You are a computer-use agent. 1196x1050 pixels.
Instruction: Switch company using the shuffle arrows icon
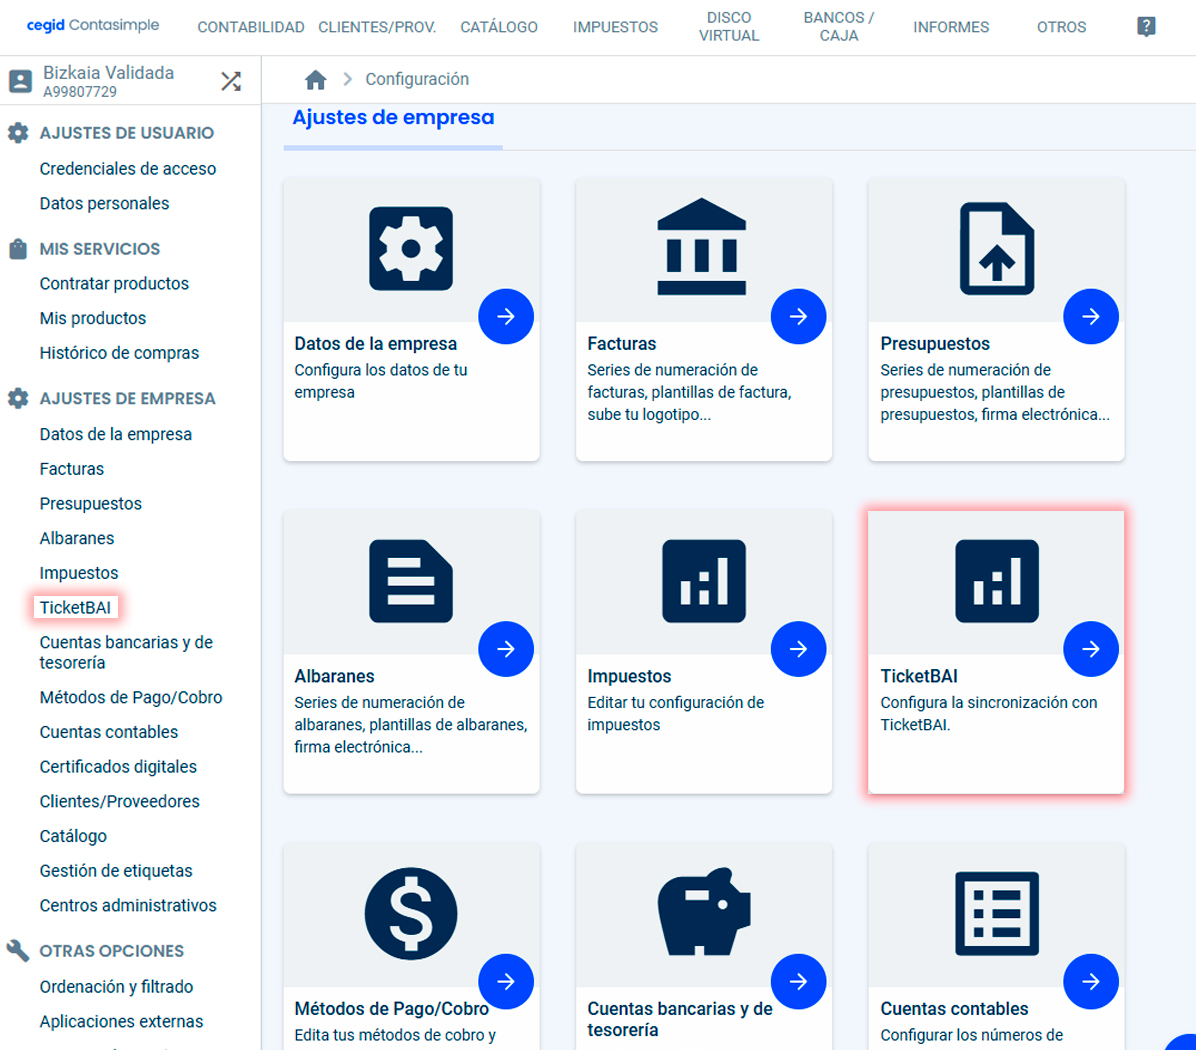click(x=231, y=81)
